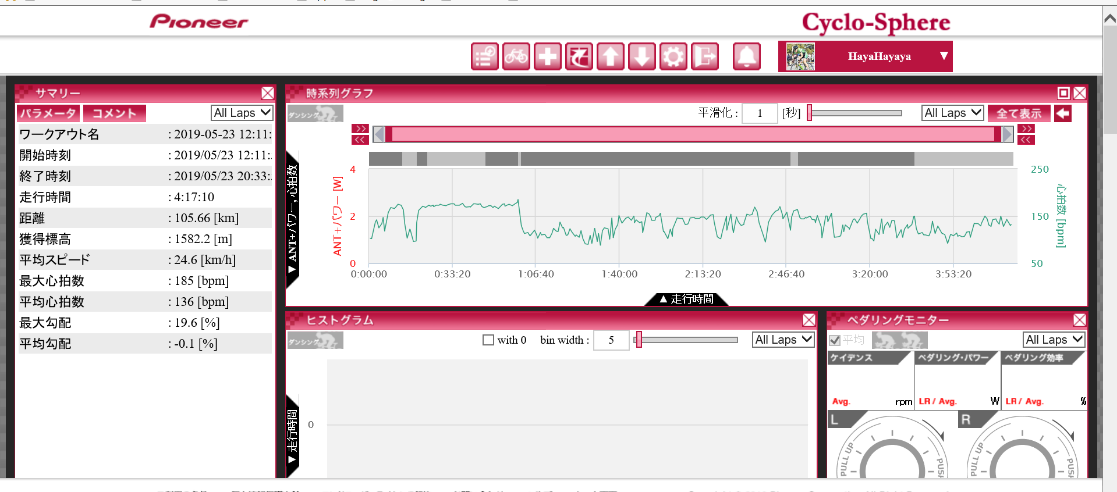Click the bicycle icon in the toolbar
This screenshot has height=492, width=1117.
[516, 57]
